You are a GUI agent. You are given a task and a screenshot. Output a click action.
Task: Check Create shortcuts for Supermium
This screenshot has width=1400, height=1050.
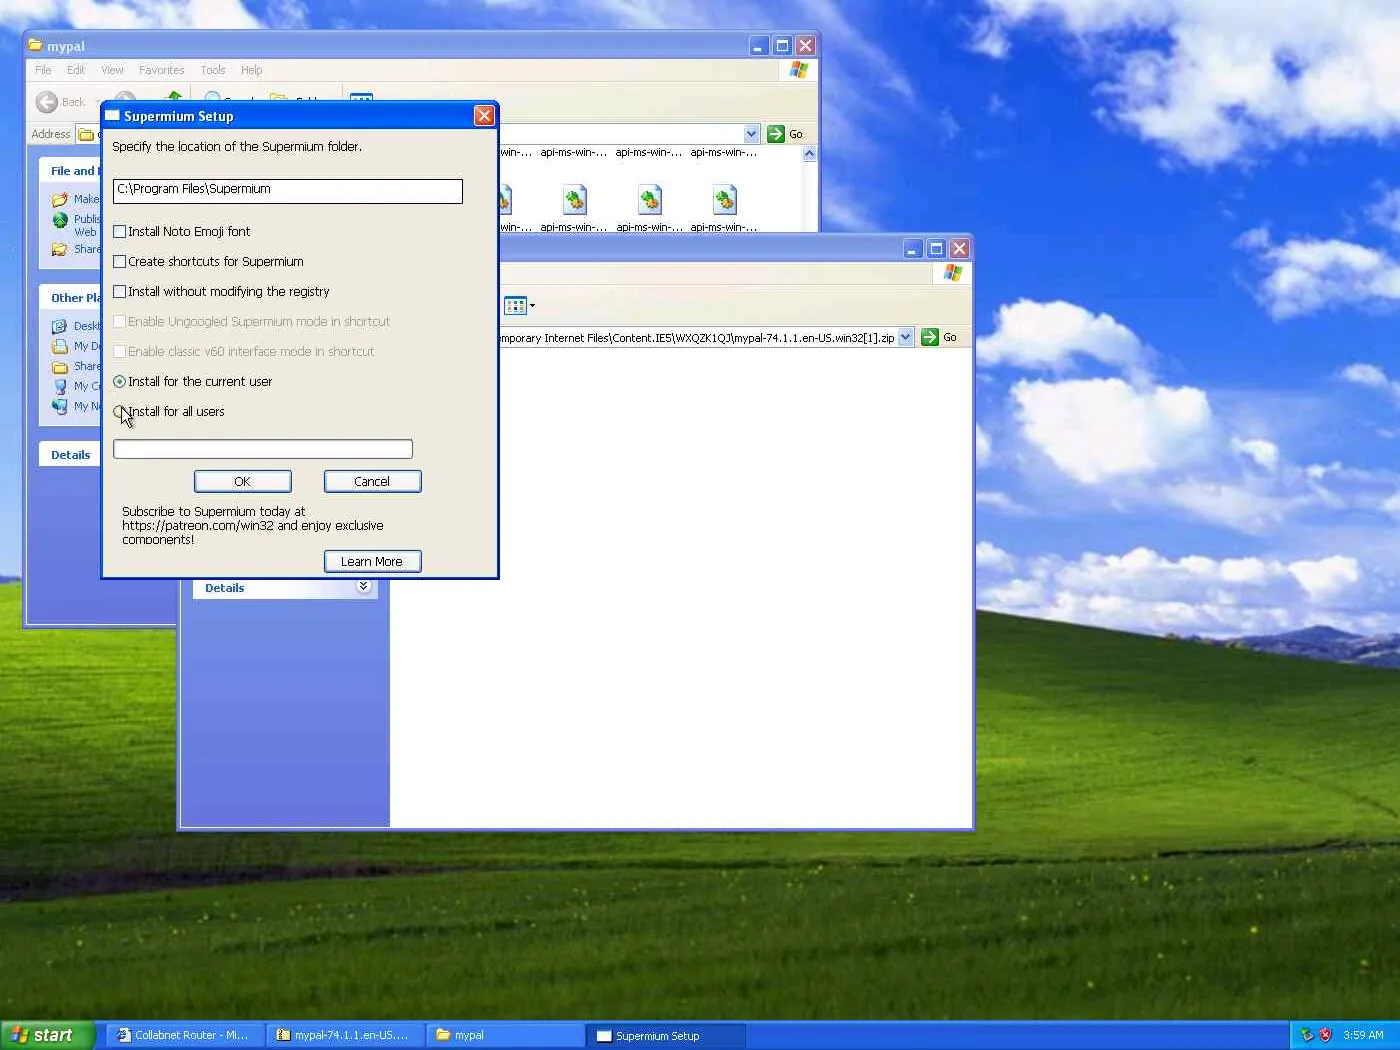coord(120,261)
